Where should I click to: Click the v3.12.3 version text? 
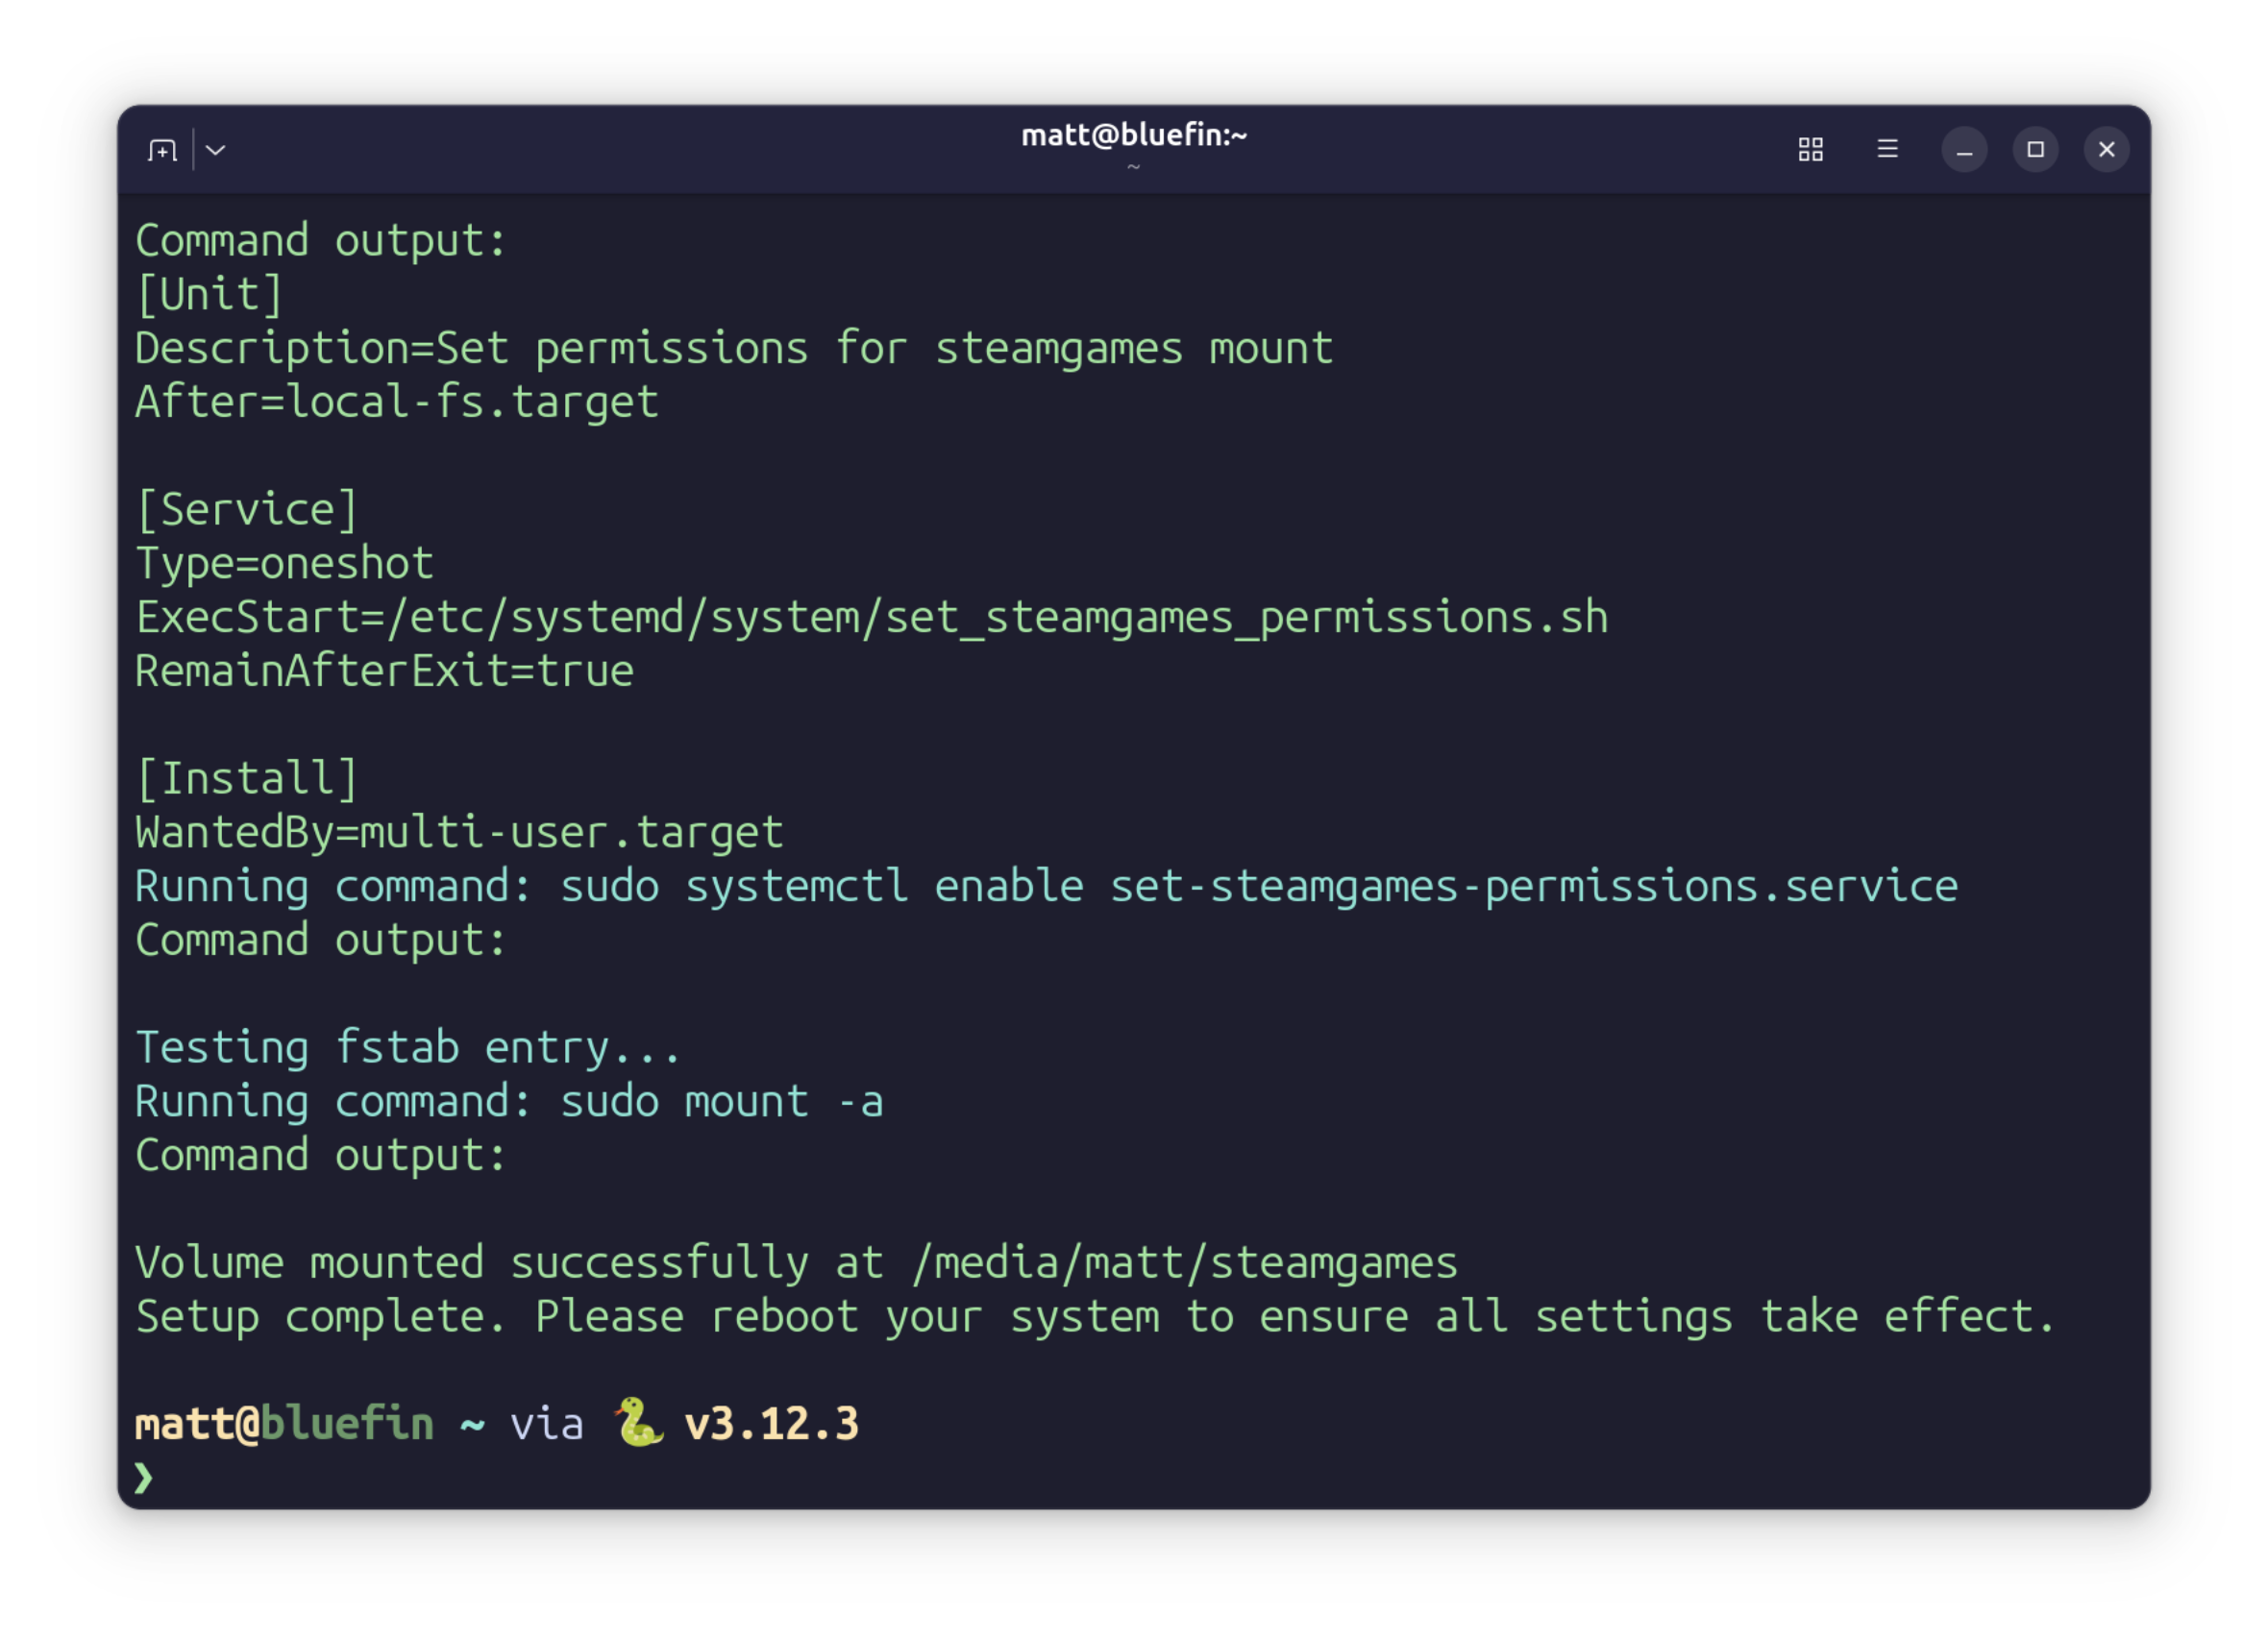[771, 1424]
